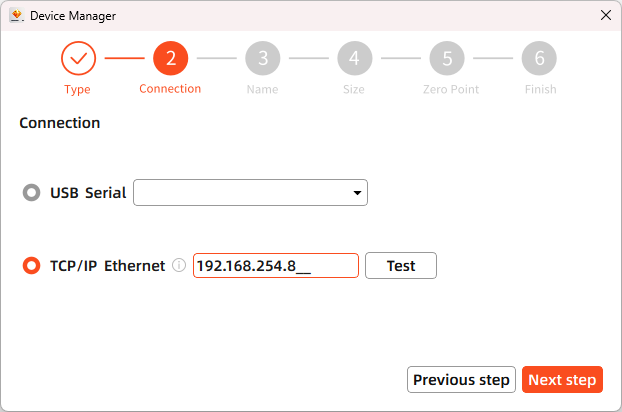Click the step 3 Name circle
This screenshot has width=622, height=412.
[262, 59]
